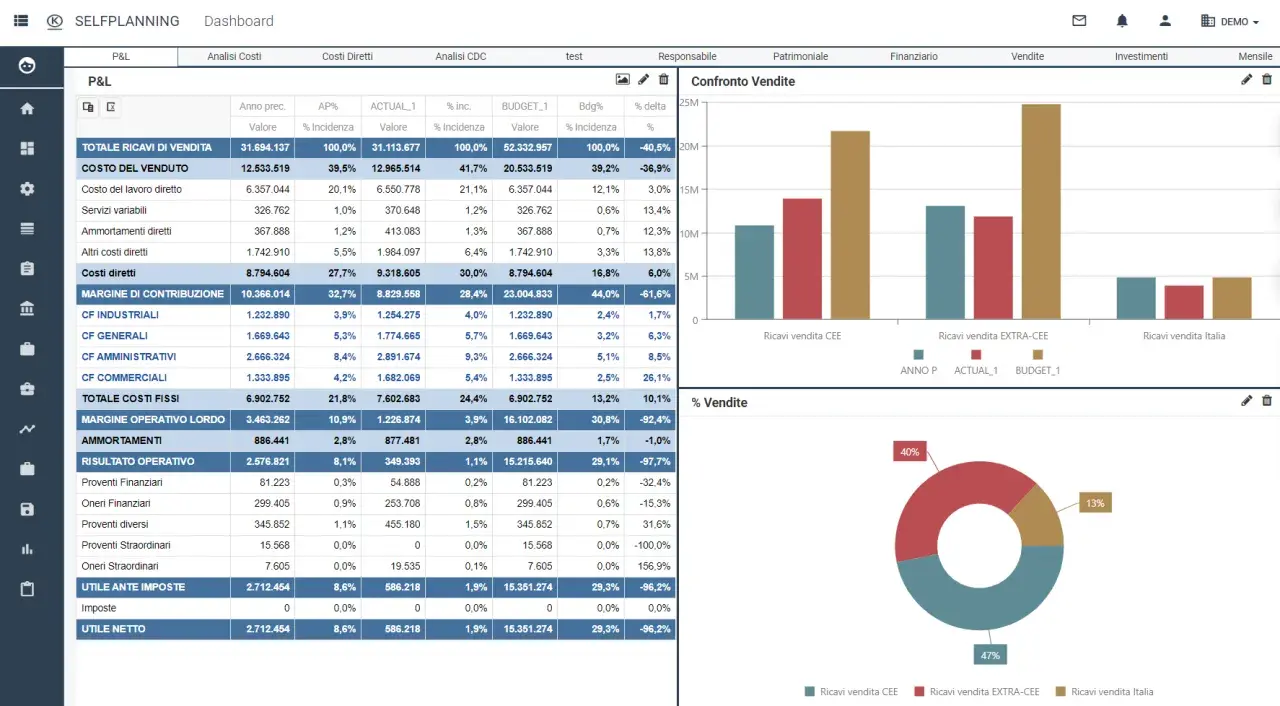Edit the % Vendite chart
Image resolution: width=1280 pixels, height=706 pixels.
[x=1246, y=401]
